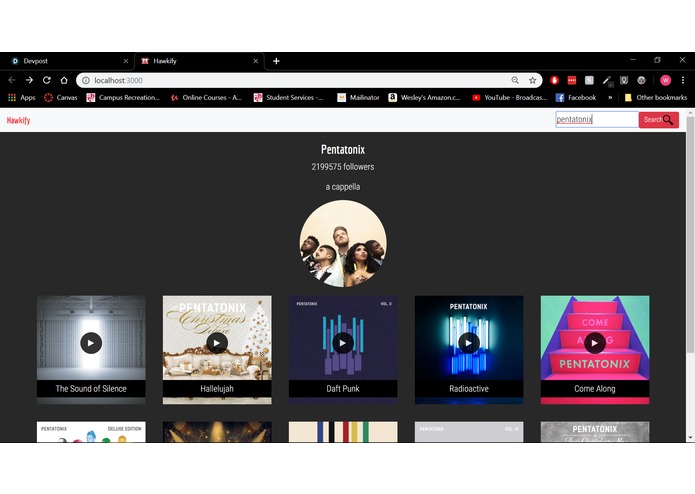This screenshot has height=494, width=695.
Task: Play the Daft Punk track
Action: click(x=343, y=343)
